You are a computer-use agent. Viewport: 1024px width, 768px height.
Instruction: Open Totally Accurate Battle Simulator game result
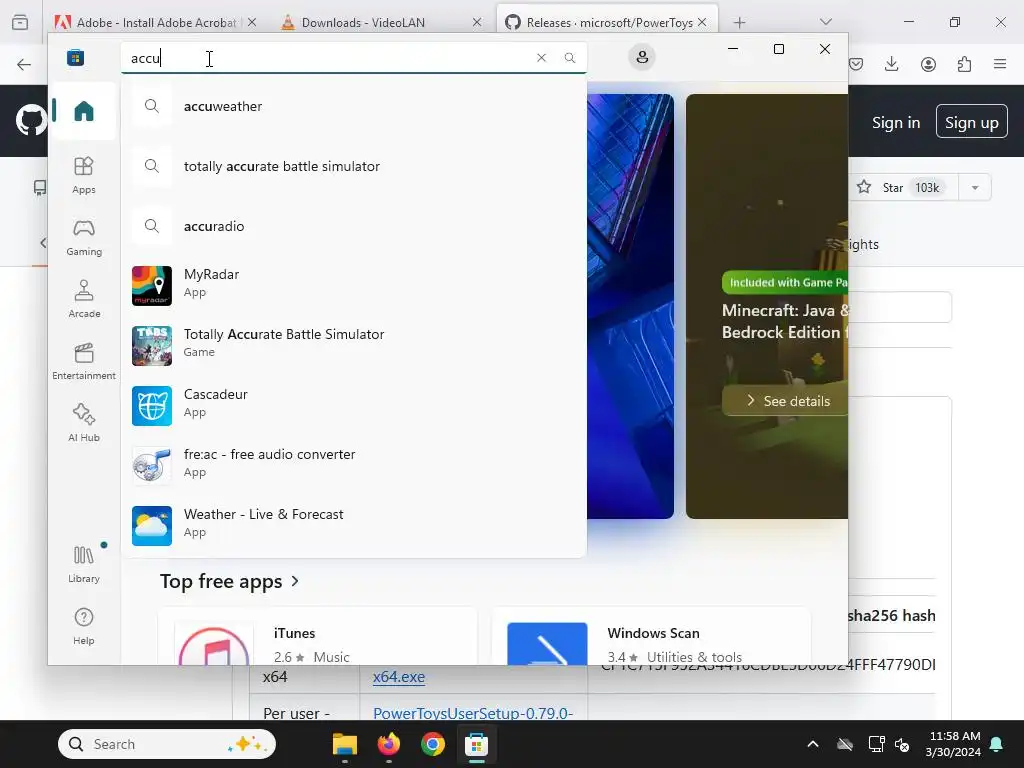tap(353, 345)
